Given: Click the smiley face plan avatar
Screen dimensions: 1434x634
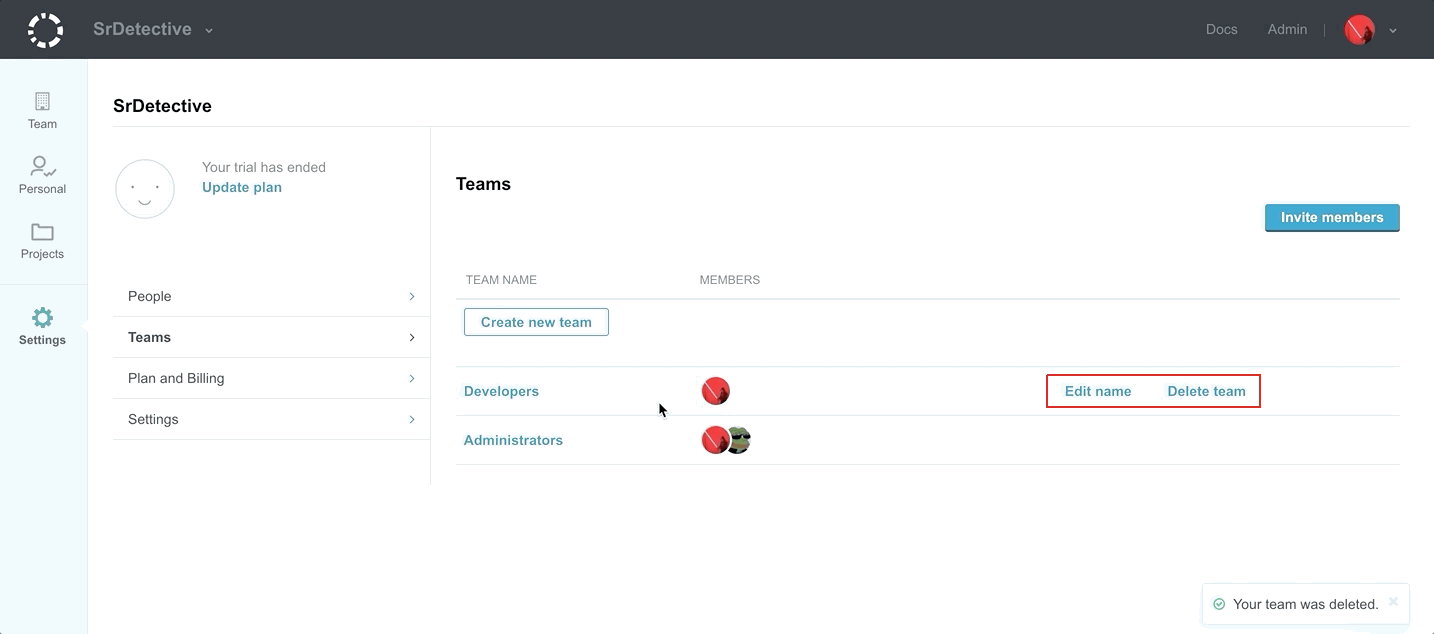Looking at the screenshot, I should (145, 189).
